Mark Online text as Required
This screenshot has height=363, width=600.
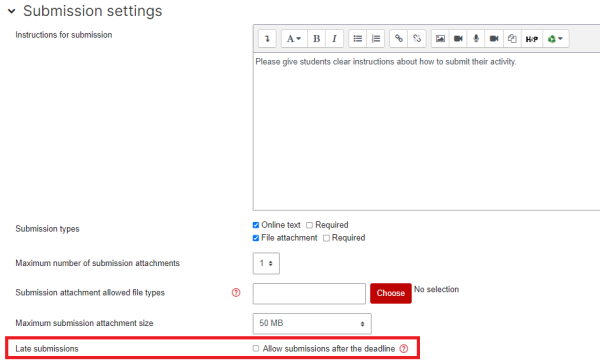[309, 225]
